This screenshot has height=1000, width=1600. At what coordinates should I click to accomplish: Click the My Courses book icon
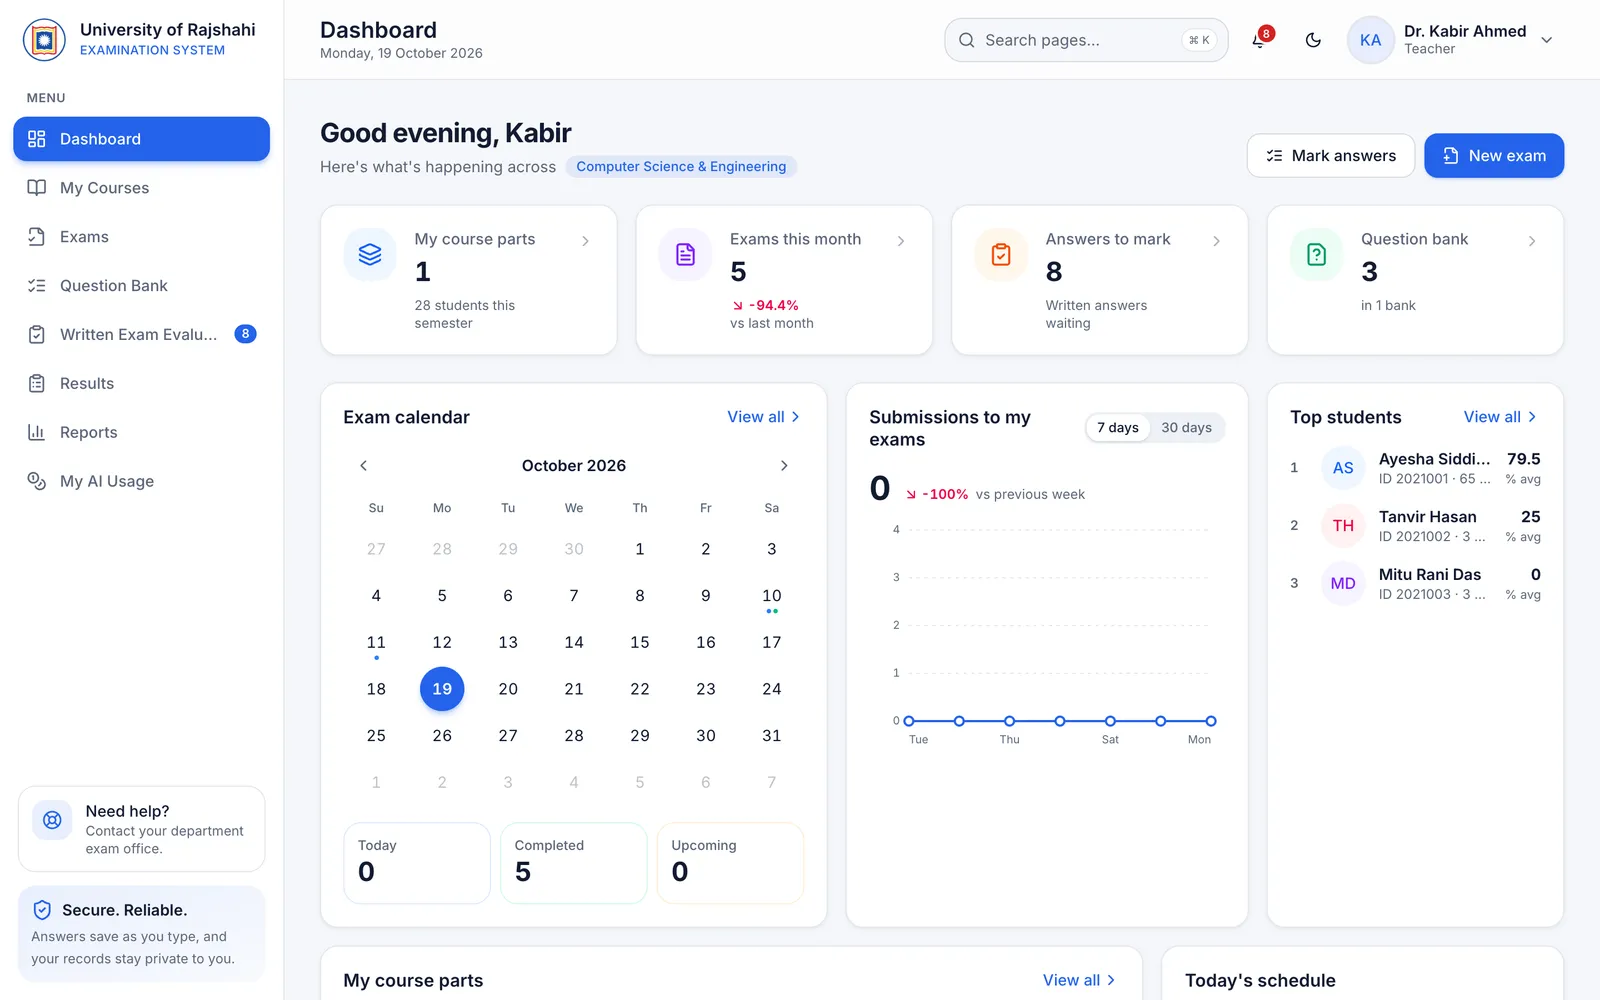click(x=37, y=188)
